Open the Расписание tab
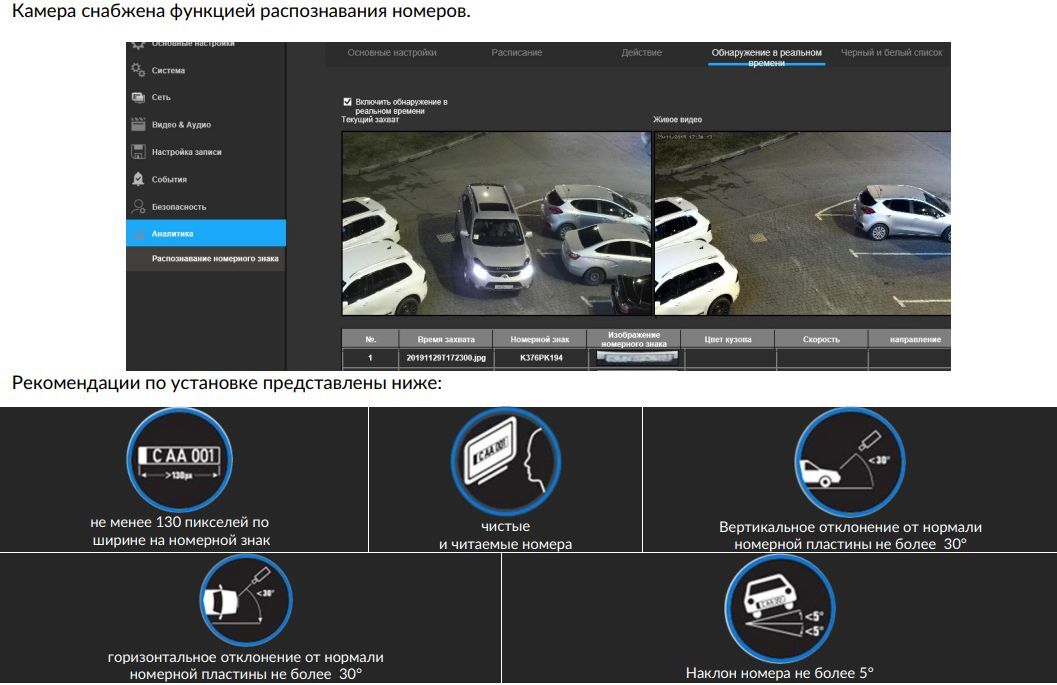 pos(517,53)
